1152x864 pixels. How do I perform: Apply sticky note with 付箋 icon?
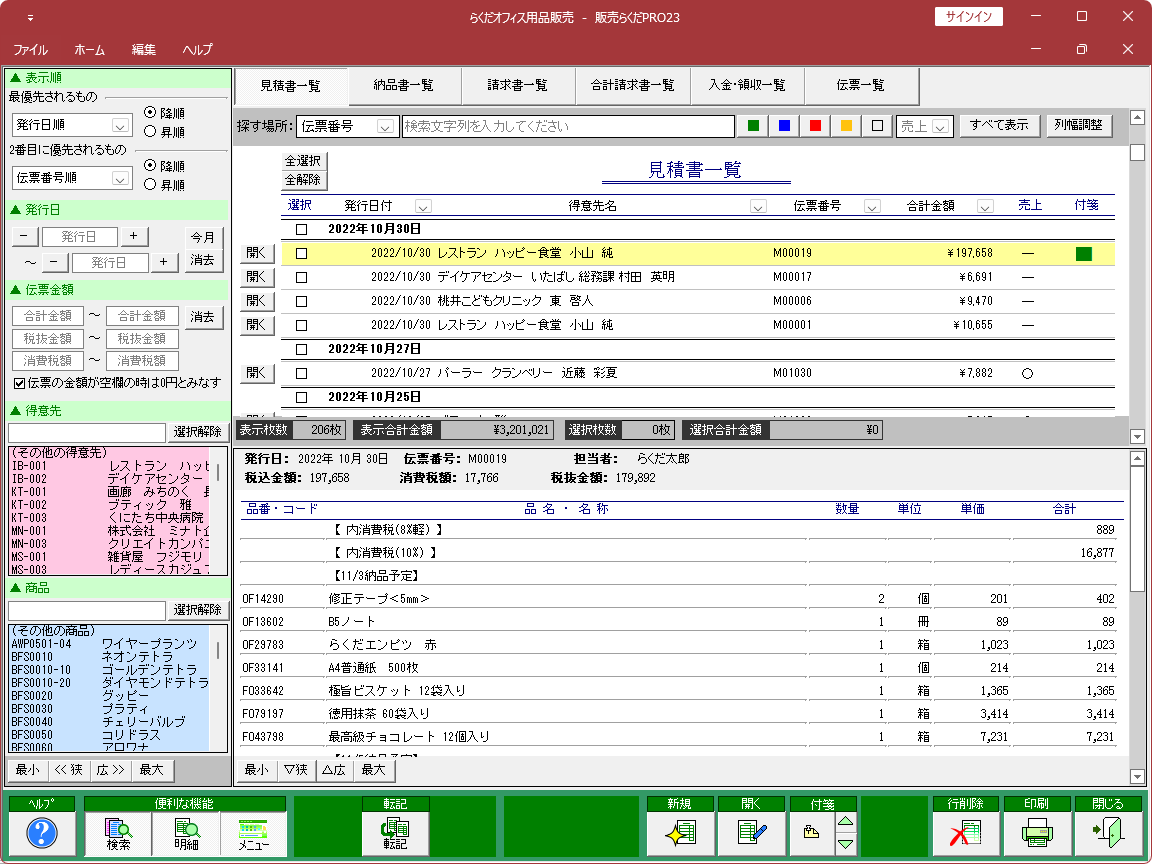[x=812, y=833]
